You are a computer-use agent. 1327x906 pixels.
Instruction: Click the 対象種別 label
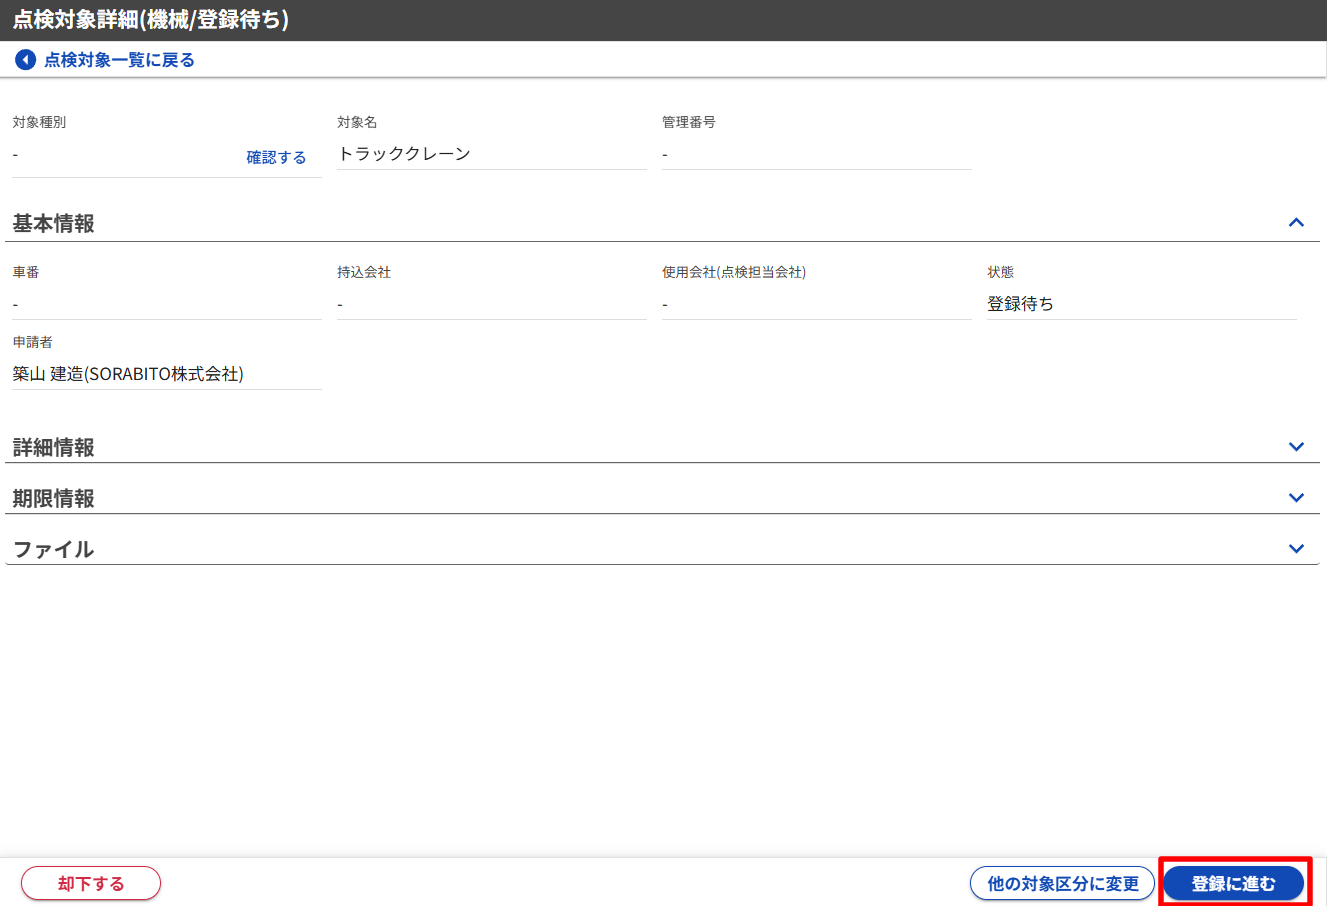[39, 122]
